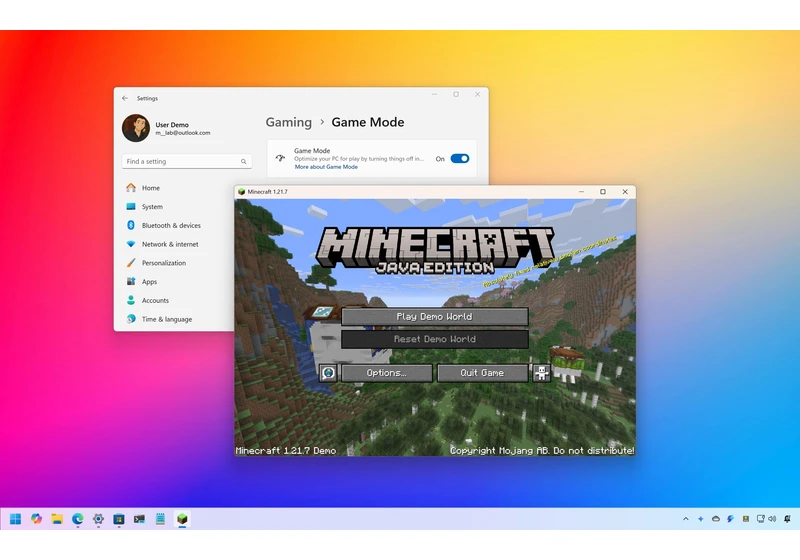
Task: Open Minecraft accessibility settings icon button
Action: [x=541, y=373]
